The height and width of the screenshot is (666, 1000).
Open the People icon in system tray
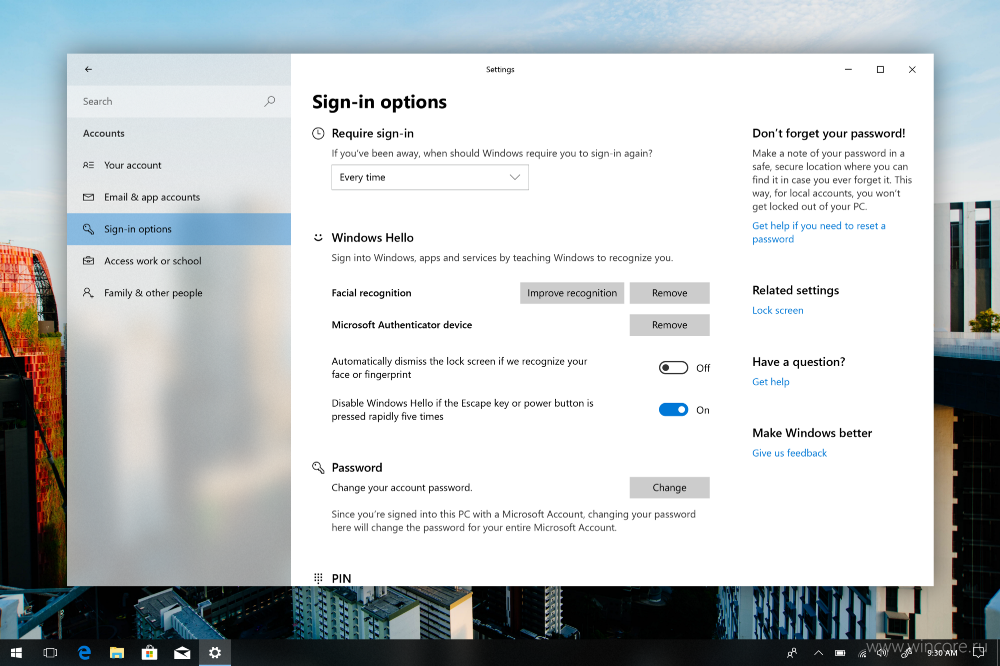tap(792, 653)
